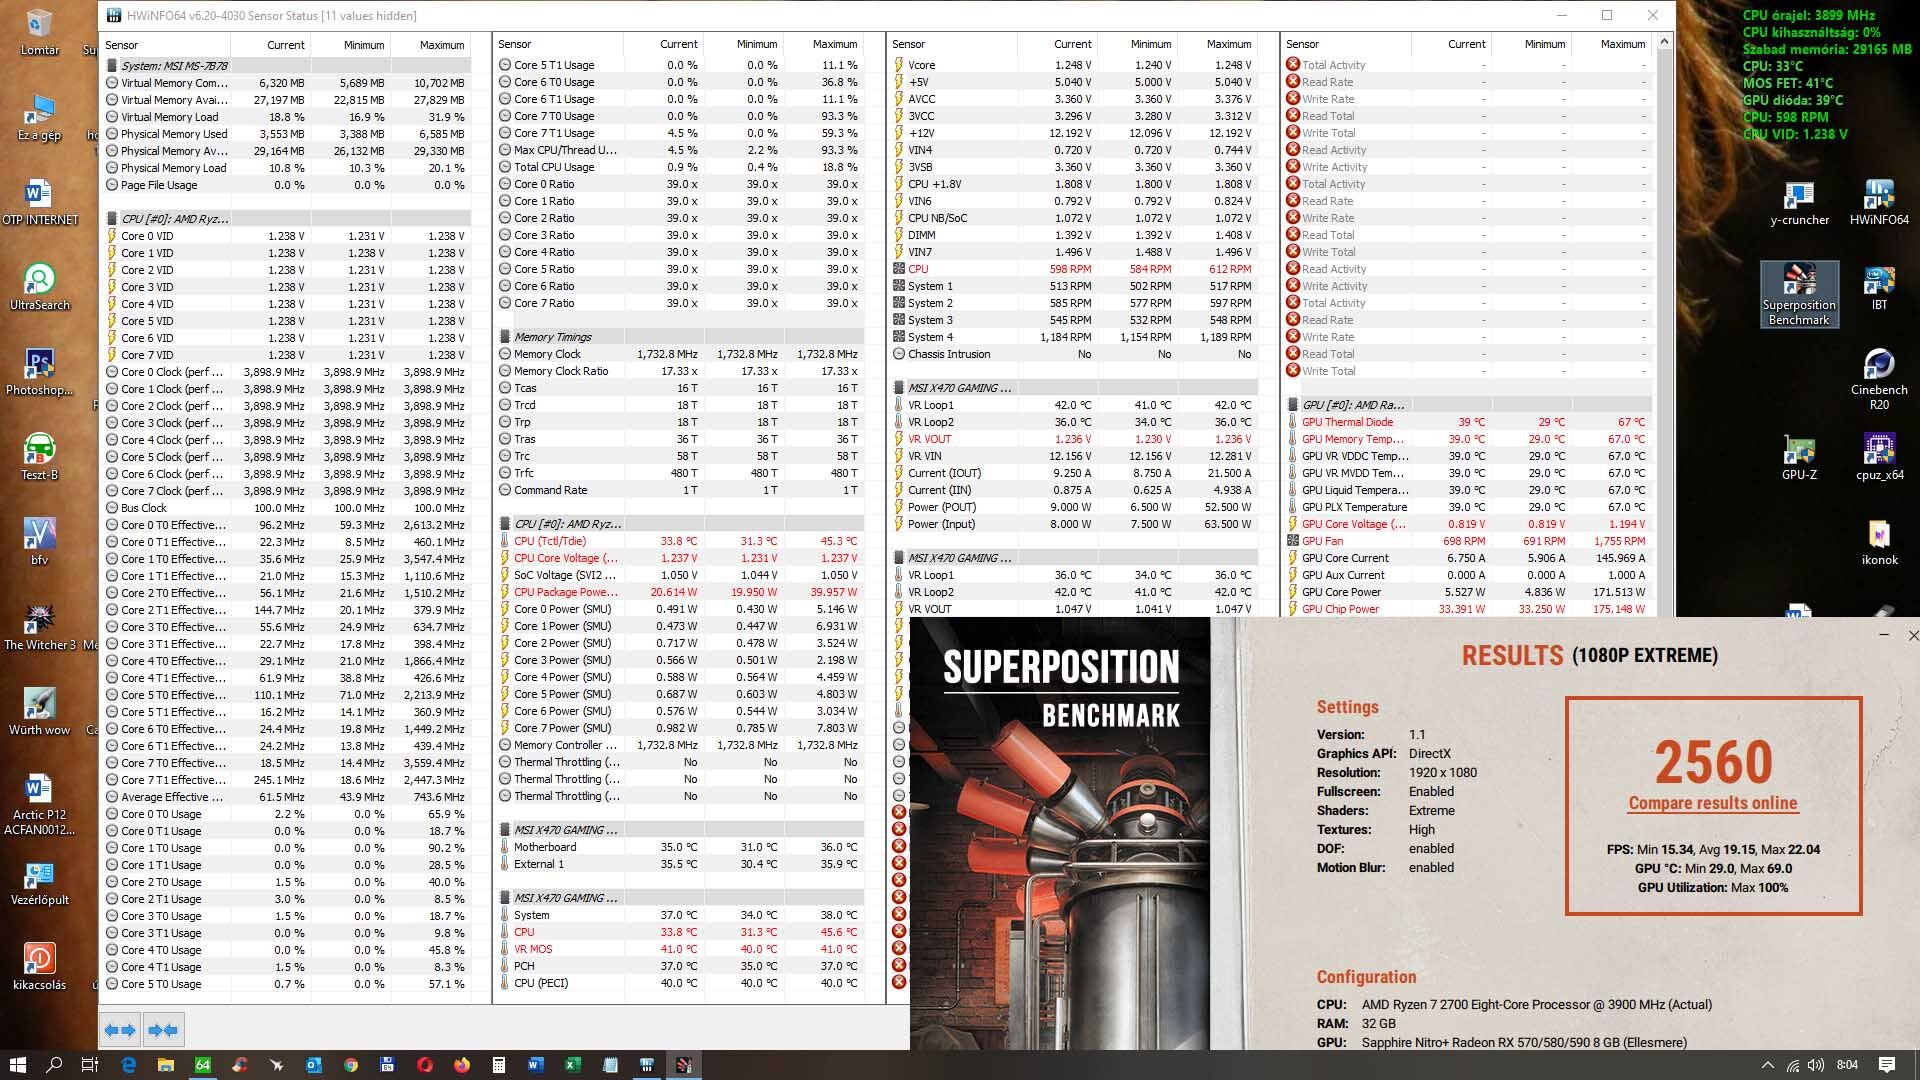Open Edge browser from taskbar
The image size is (1920, 1080).
[x=129, y=1065]
